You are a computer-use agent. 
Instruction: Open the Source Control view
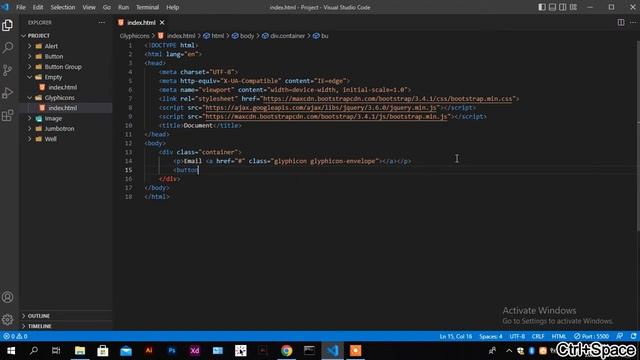tap(7, 70)
